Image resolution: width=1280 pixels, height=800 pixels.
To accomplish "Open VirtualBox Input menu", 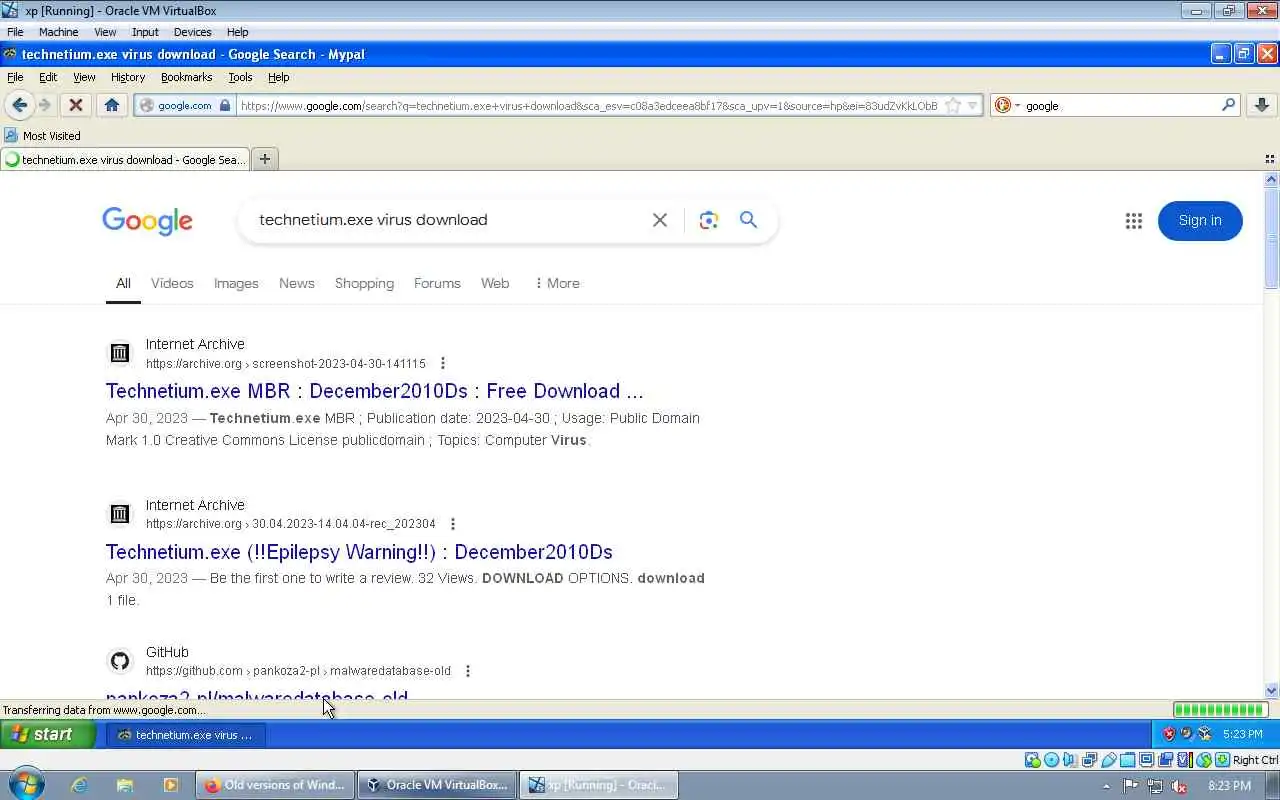I will [x=145, y=32].
